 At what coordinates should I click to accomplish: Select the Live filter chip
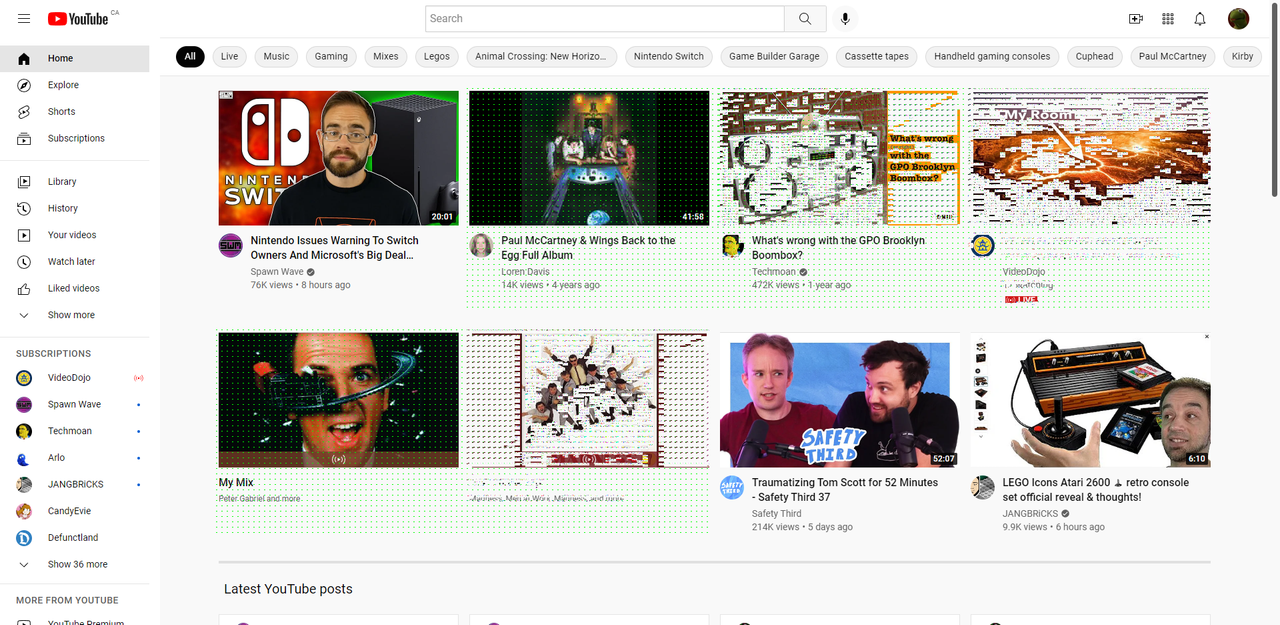[230, 56]
